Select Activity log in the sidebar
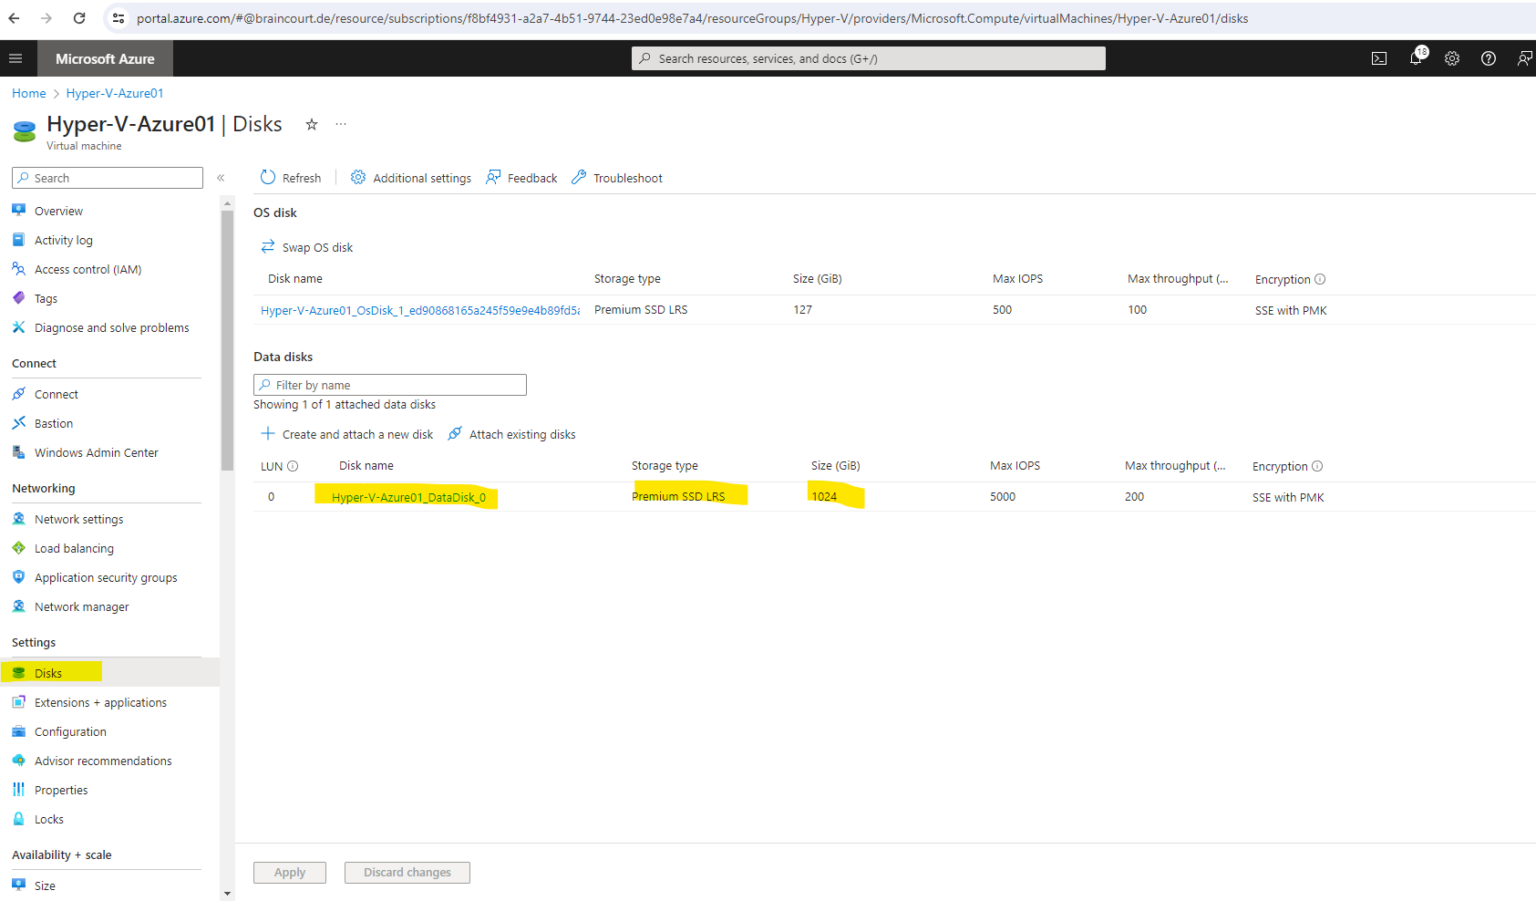The width and height of the screenshot is (1536, 901). tap(65, 239)
